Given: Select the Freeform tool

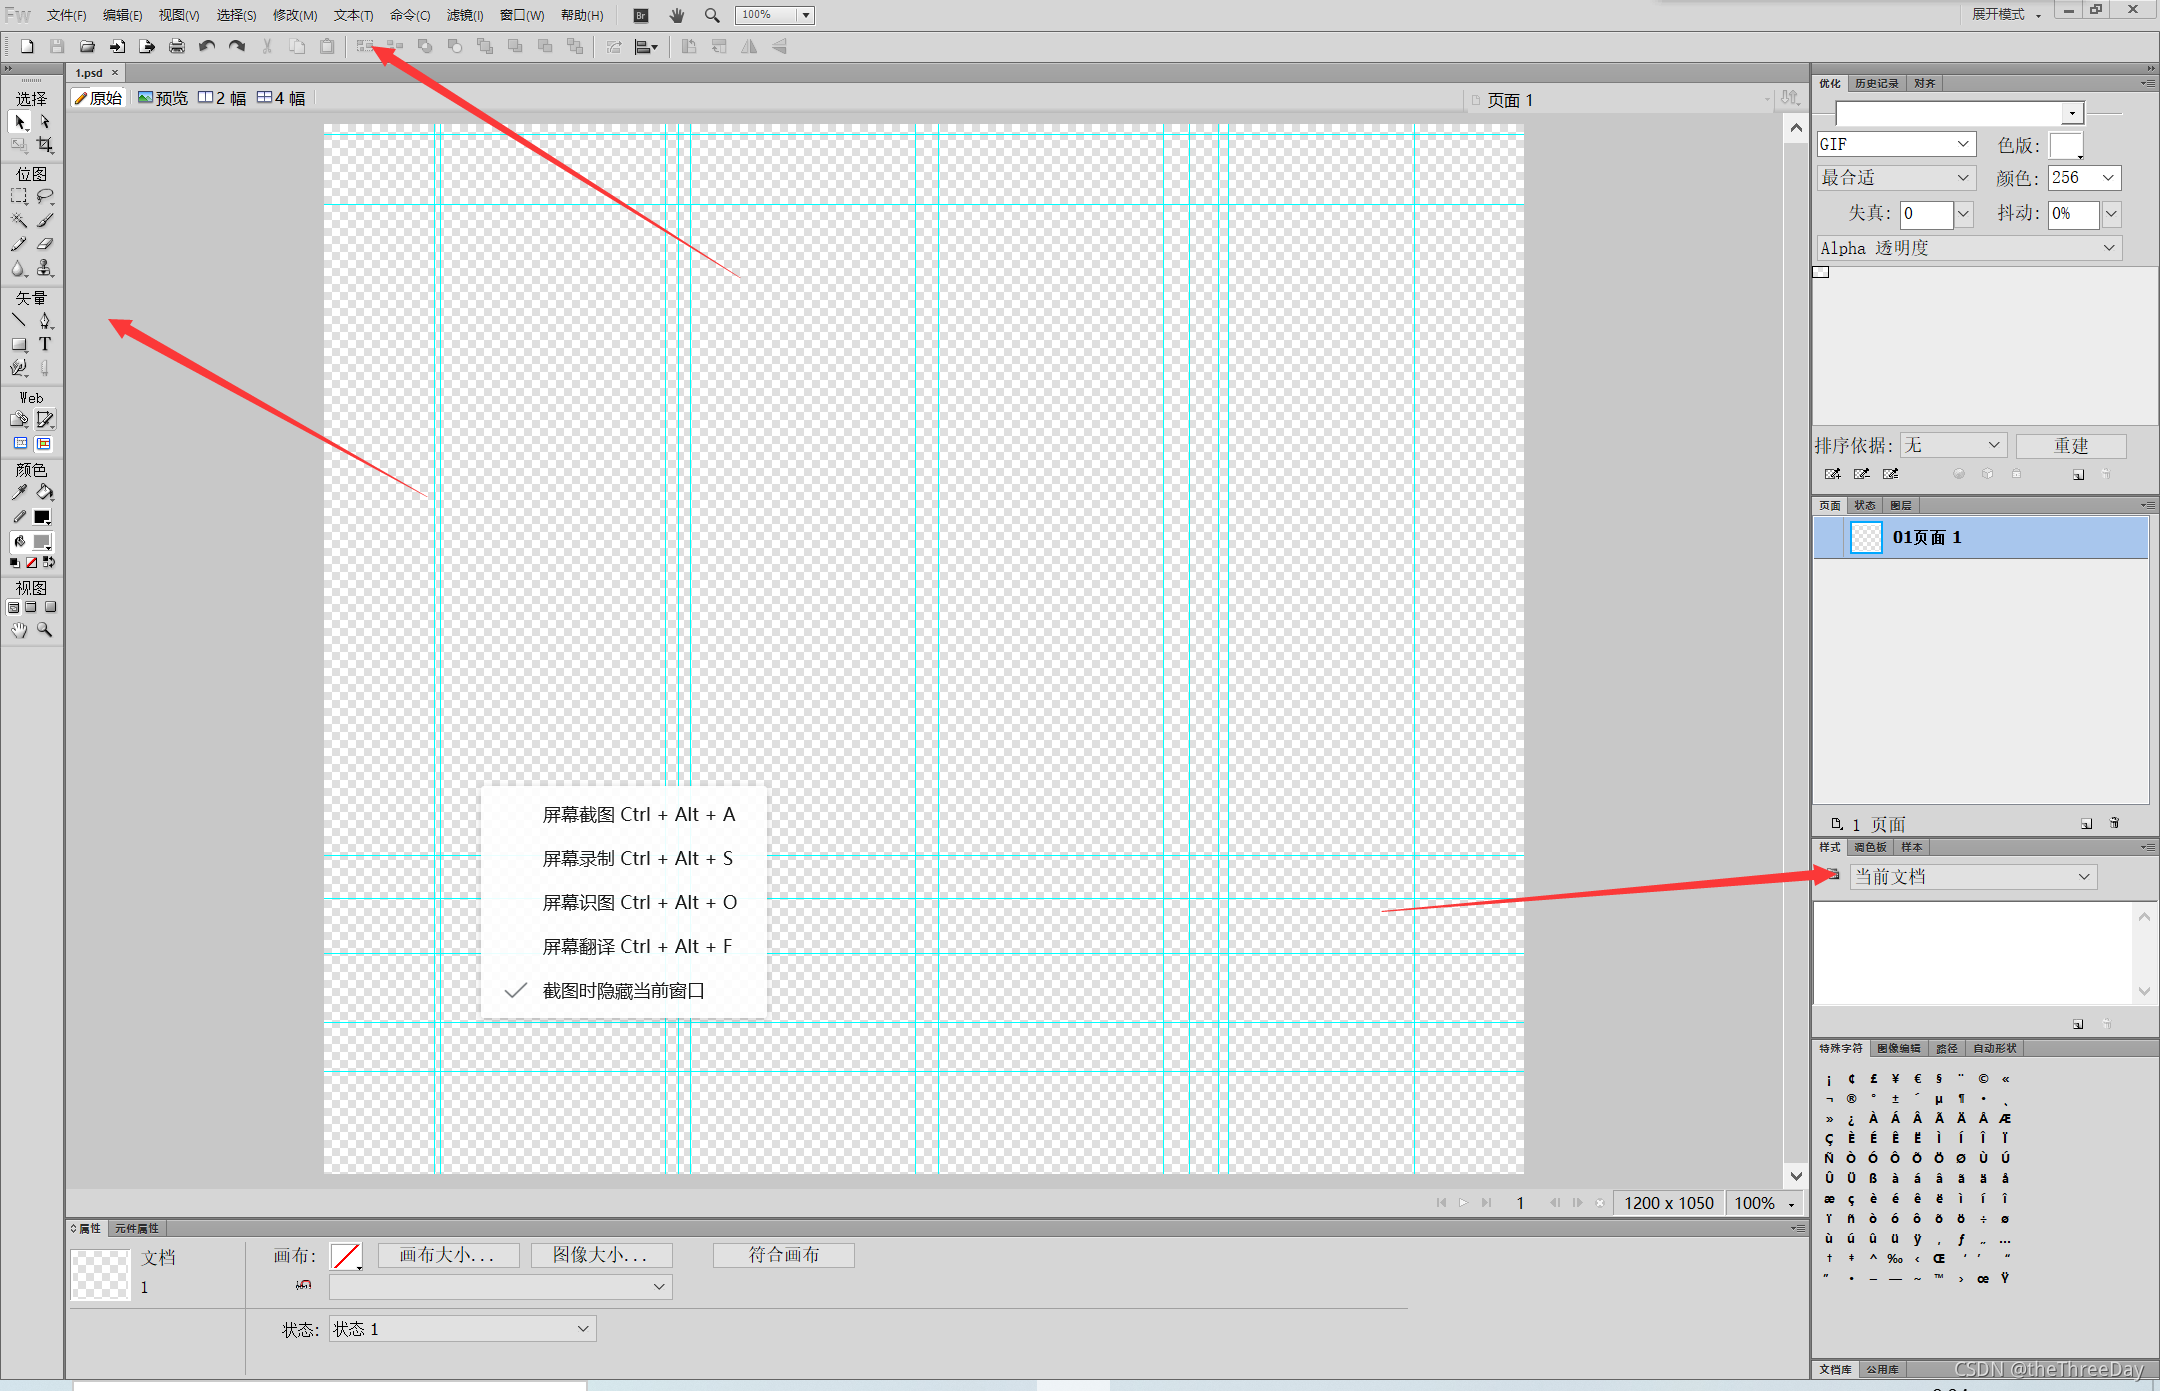Looking at the screenshot, I should click(19, 369).
